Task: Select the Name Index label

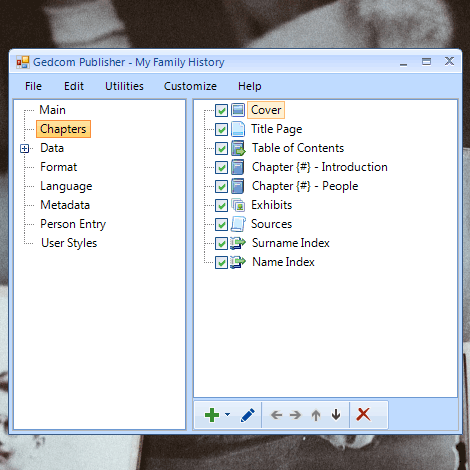Action: pyautogui.click(x=283, y=262)
